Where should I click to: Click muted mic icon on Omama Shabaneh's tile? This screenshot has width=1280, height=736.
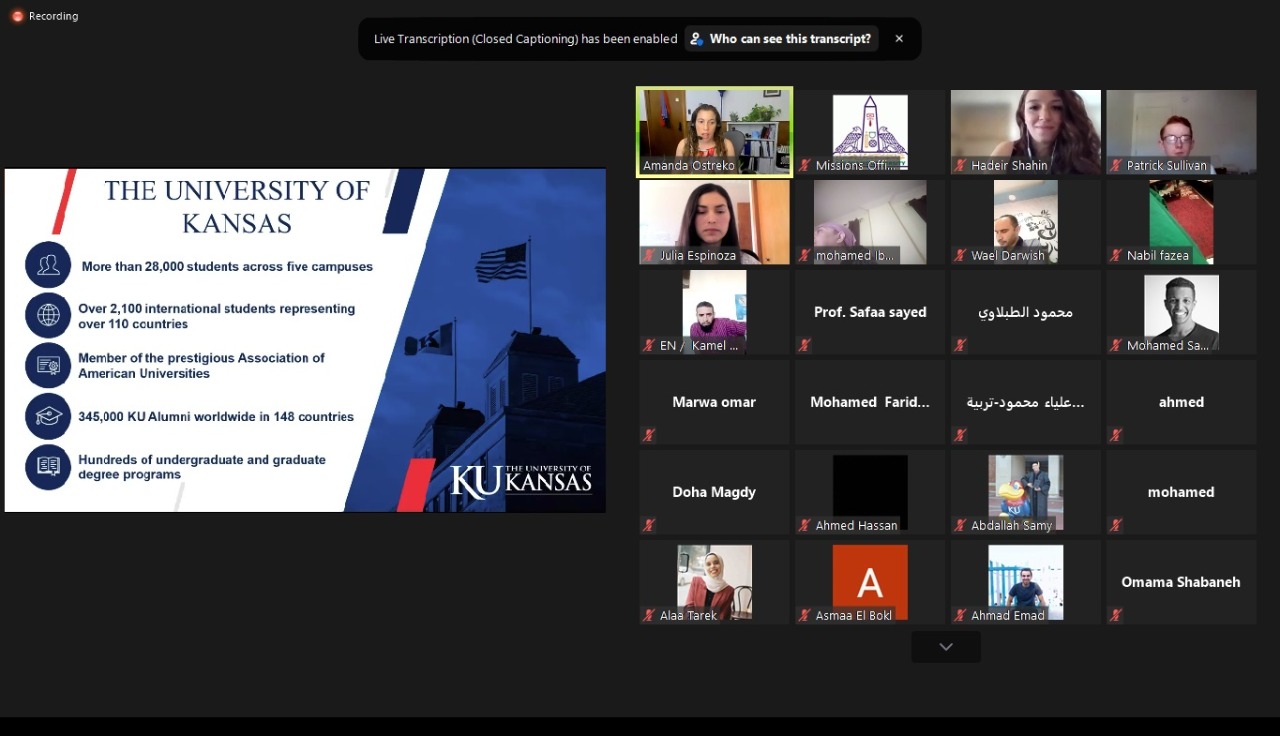pos(1116,615)
